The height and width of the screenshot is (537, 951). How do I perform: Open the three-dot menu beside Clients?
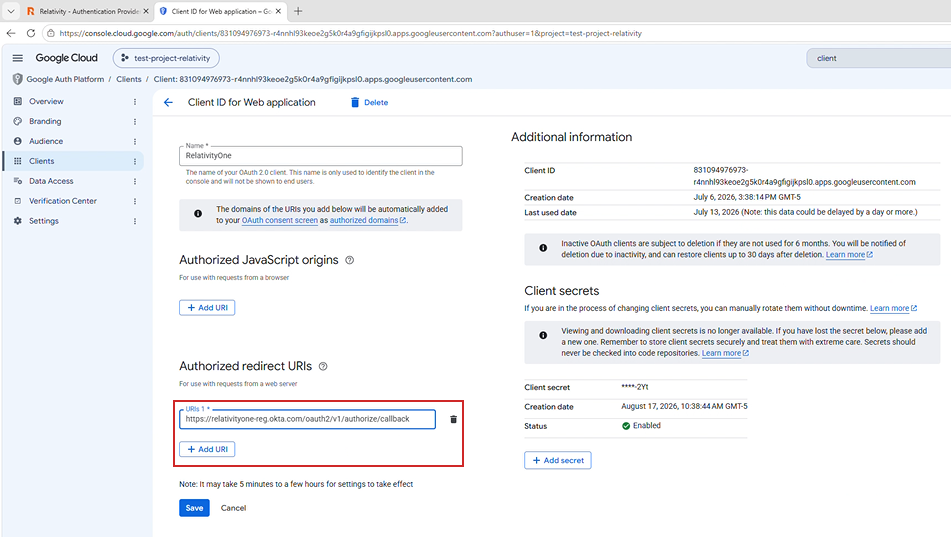135,161
